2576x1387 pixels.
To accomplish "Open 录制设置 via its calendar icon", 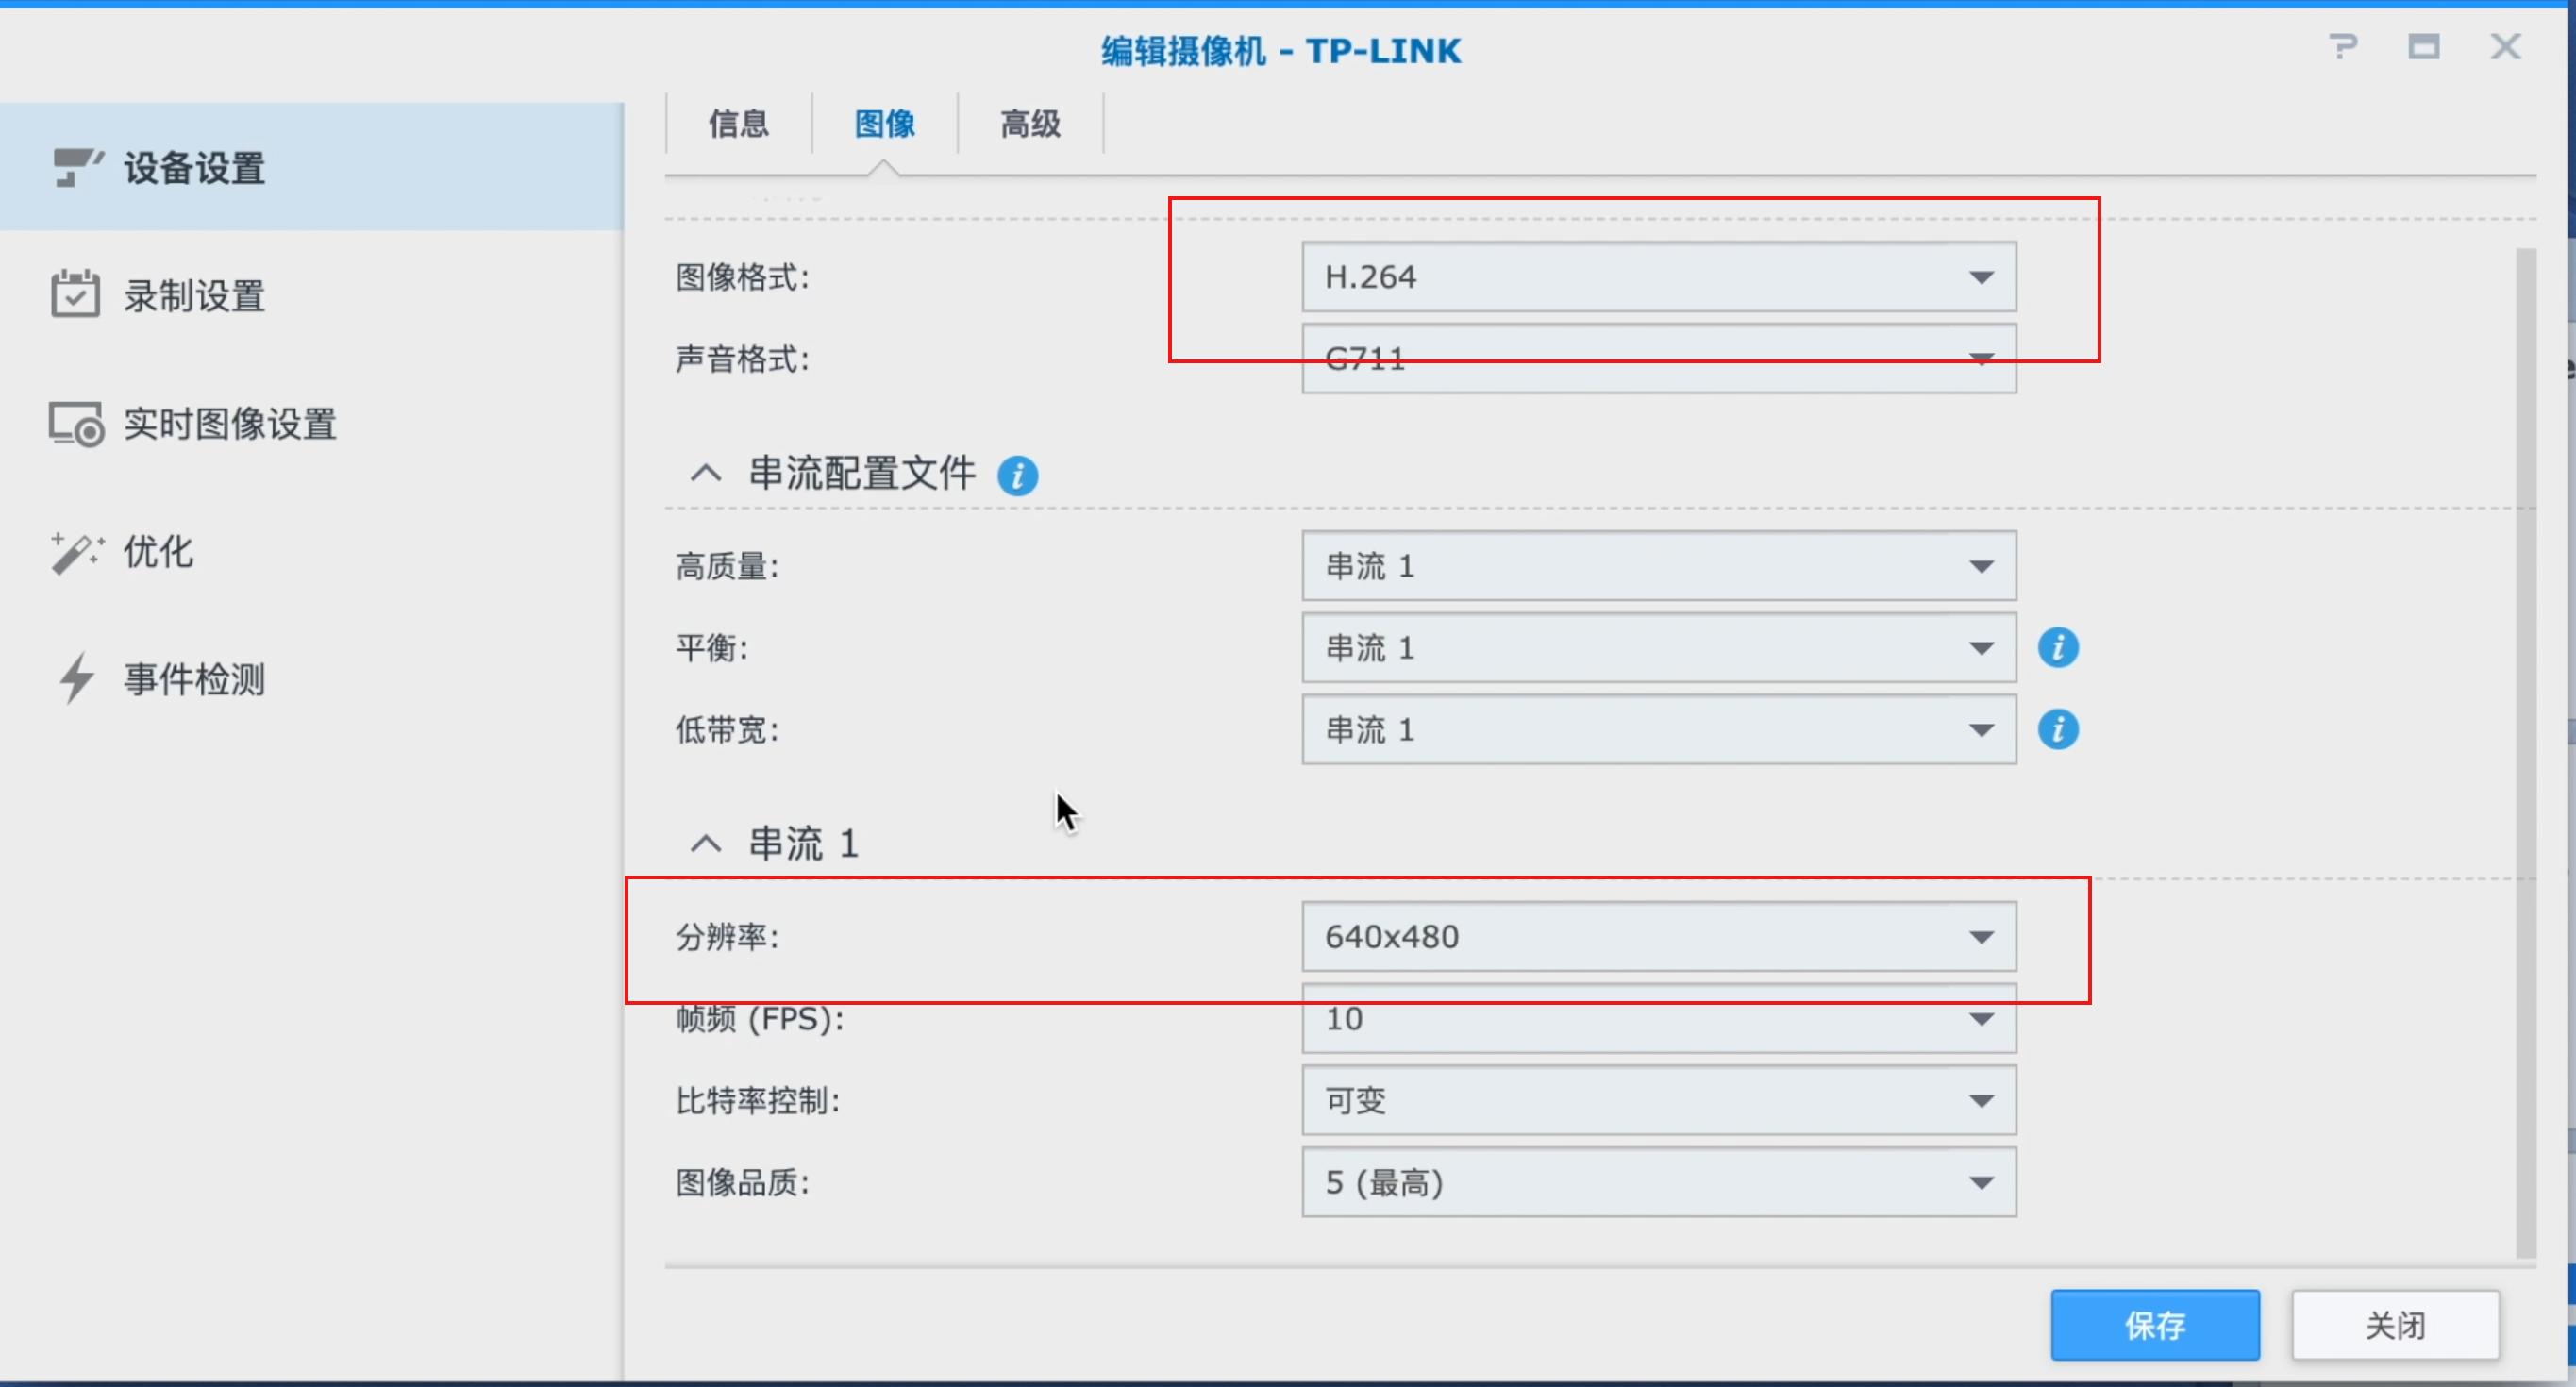I will (77, 293).
